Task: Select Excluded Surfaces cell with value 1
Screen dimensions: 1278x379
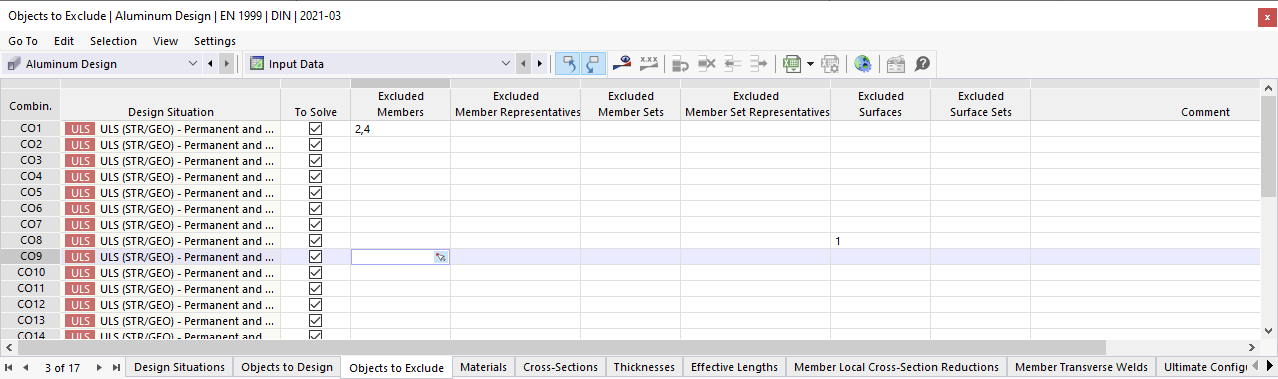Action: pyautogui.click(x=880, y=241)
